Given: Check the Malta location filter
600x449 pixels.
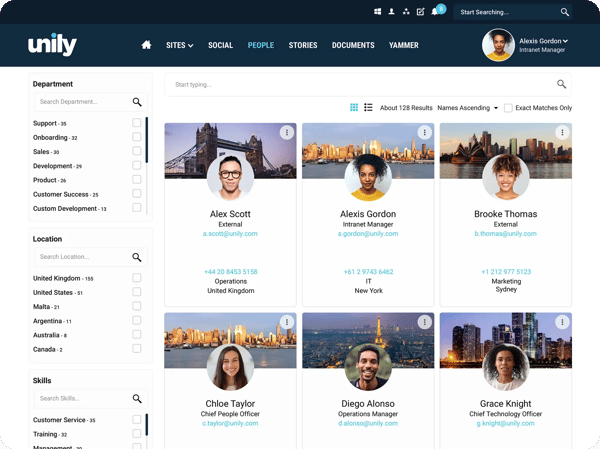Looking at the screenshot, I should coord(137,306).
